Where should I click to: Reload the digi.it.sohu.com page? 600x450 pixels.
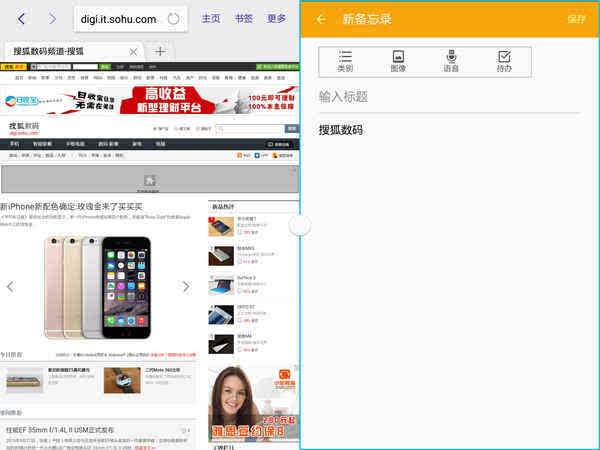tap(173, 18)
